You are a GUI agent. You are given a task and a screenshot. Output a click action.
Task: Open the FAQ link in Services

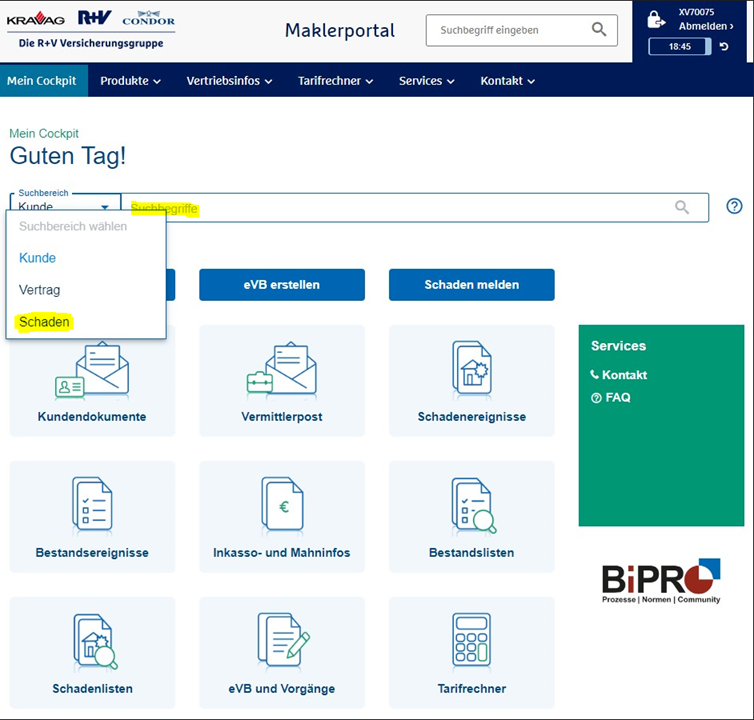(x=617, y=398)
